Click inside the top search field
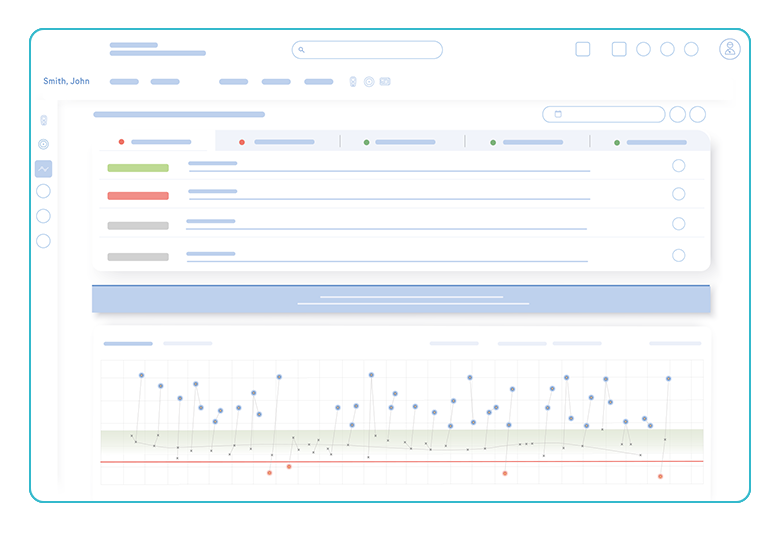This screenshot has height=535, width=781. point(367,50)
